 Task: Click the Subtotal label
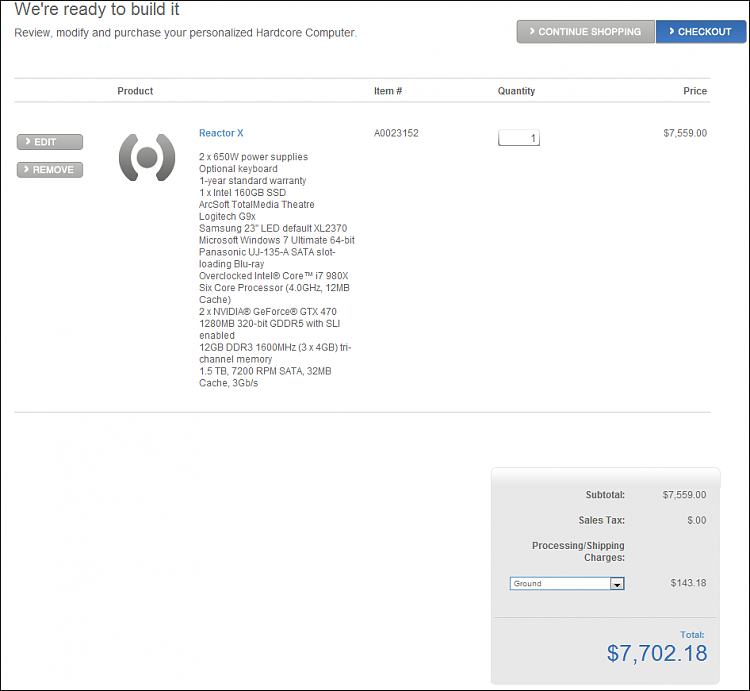point(605,495)
